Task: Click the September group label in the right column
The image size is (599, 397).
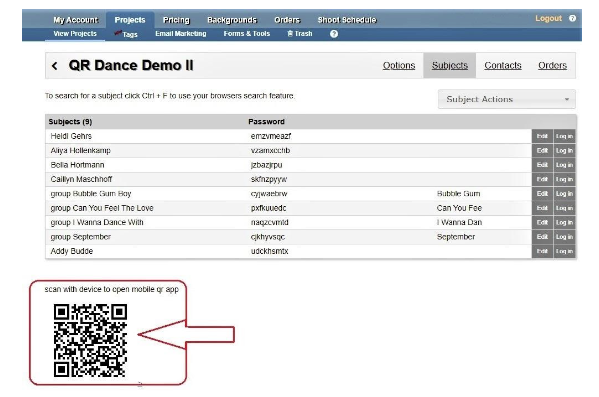Action: tap(456, 237)
